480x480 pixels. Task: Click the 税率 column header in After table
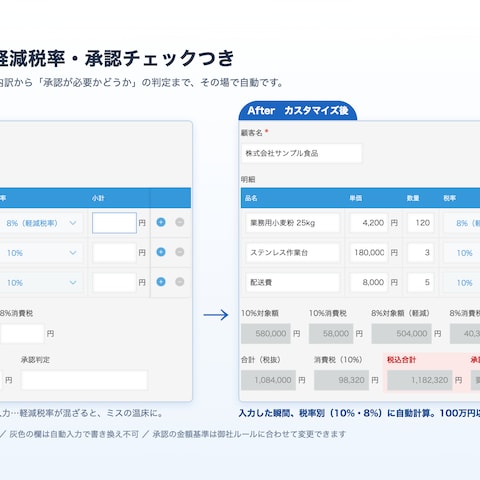click(x=450, y=198)
